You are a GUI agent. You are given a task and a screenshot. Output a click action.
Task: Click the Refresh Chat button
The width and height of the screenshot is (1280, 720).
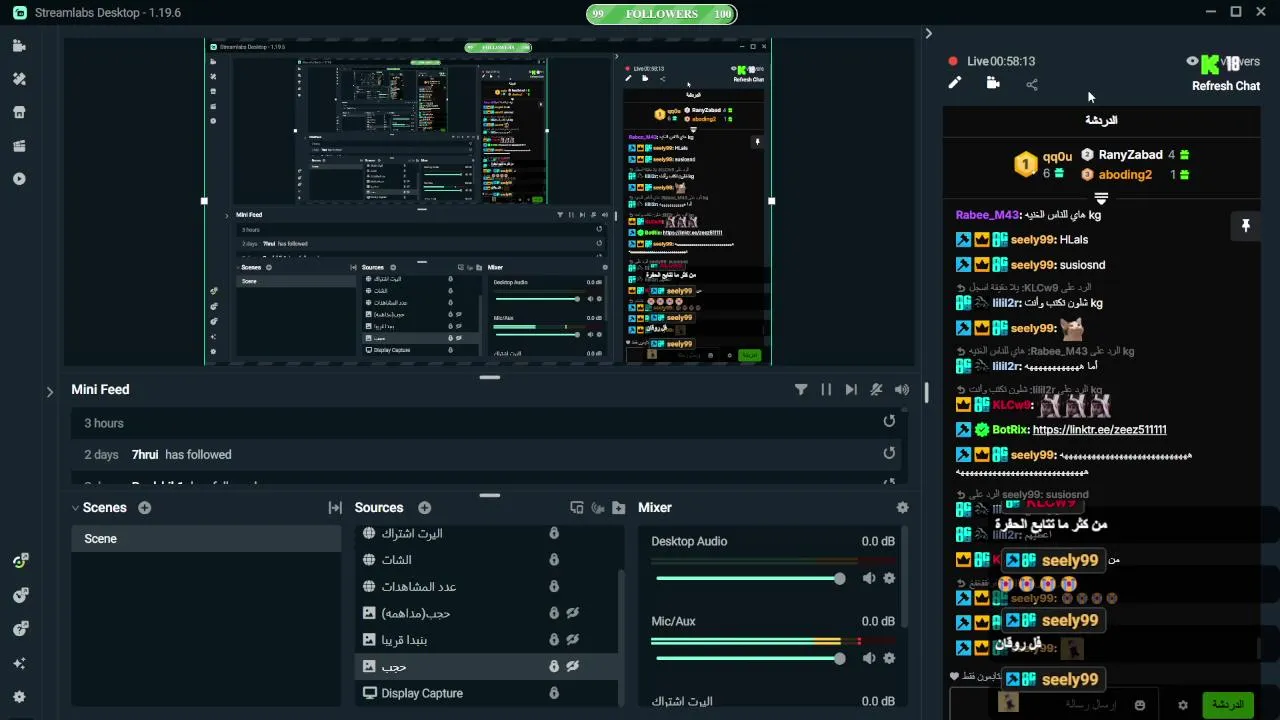[1225, 86]
